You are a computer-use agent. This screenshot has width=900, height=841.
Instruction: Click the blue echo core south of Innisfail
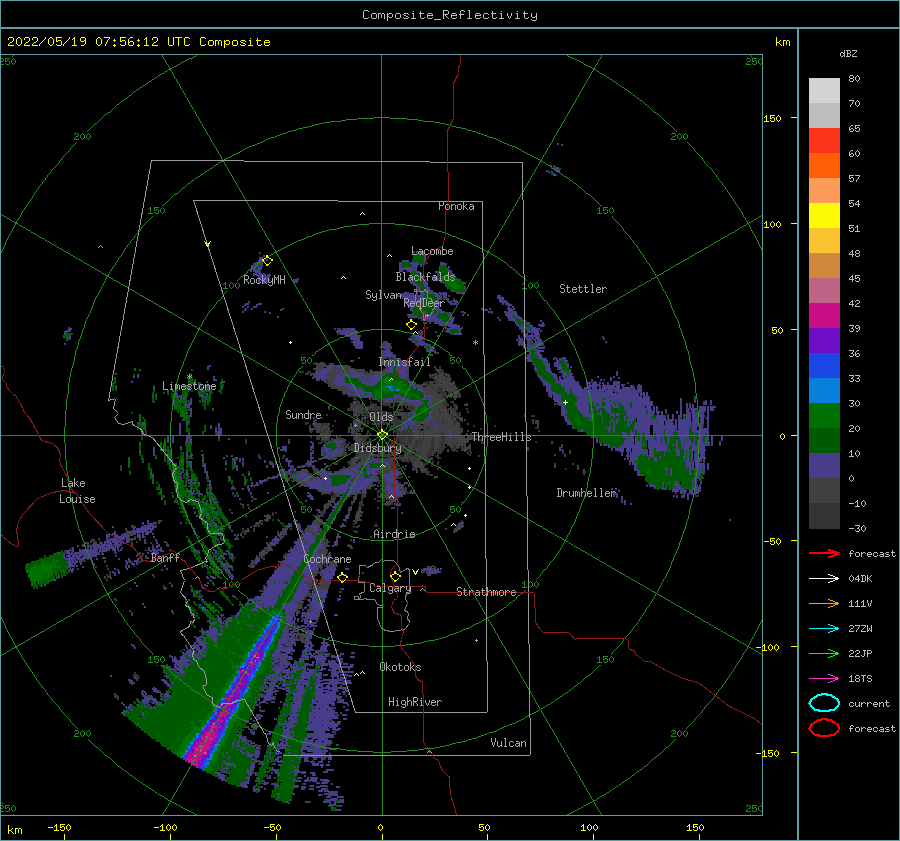tap(391, 389)
